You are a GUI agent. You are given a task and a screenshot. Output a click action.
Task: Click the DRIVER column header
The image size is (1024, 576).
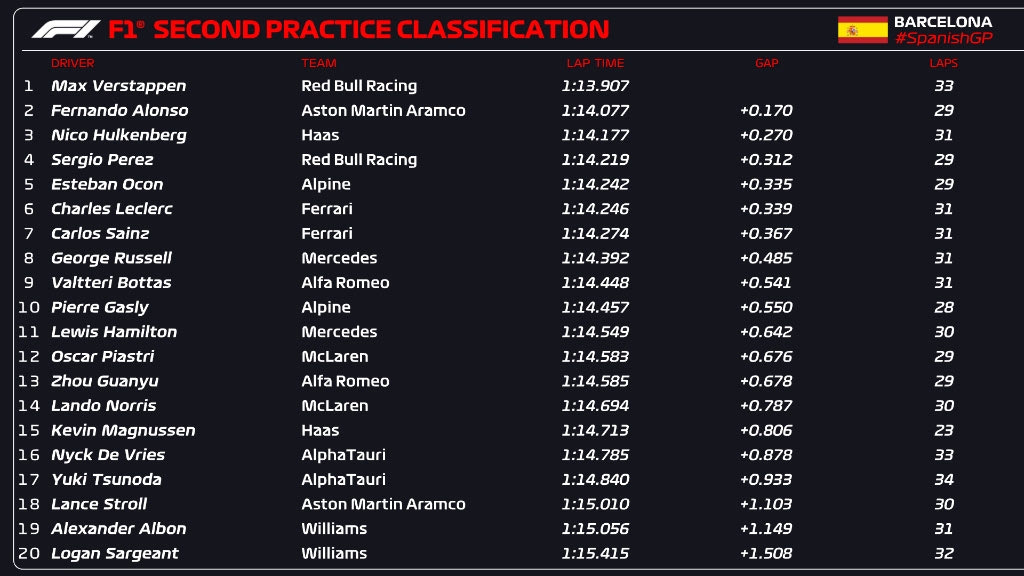tap(72, 63)
